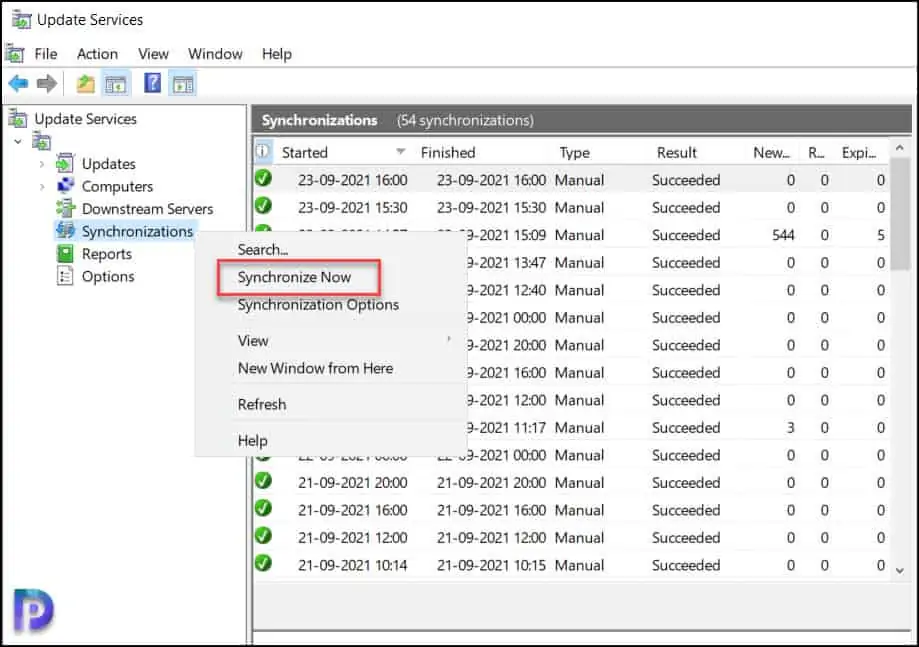Expand the Updates tree node
The width and height of the screenshot is (919, 647).
click(x=42, y=164)
